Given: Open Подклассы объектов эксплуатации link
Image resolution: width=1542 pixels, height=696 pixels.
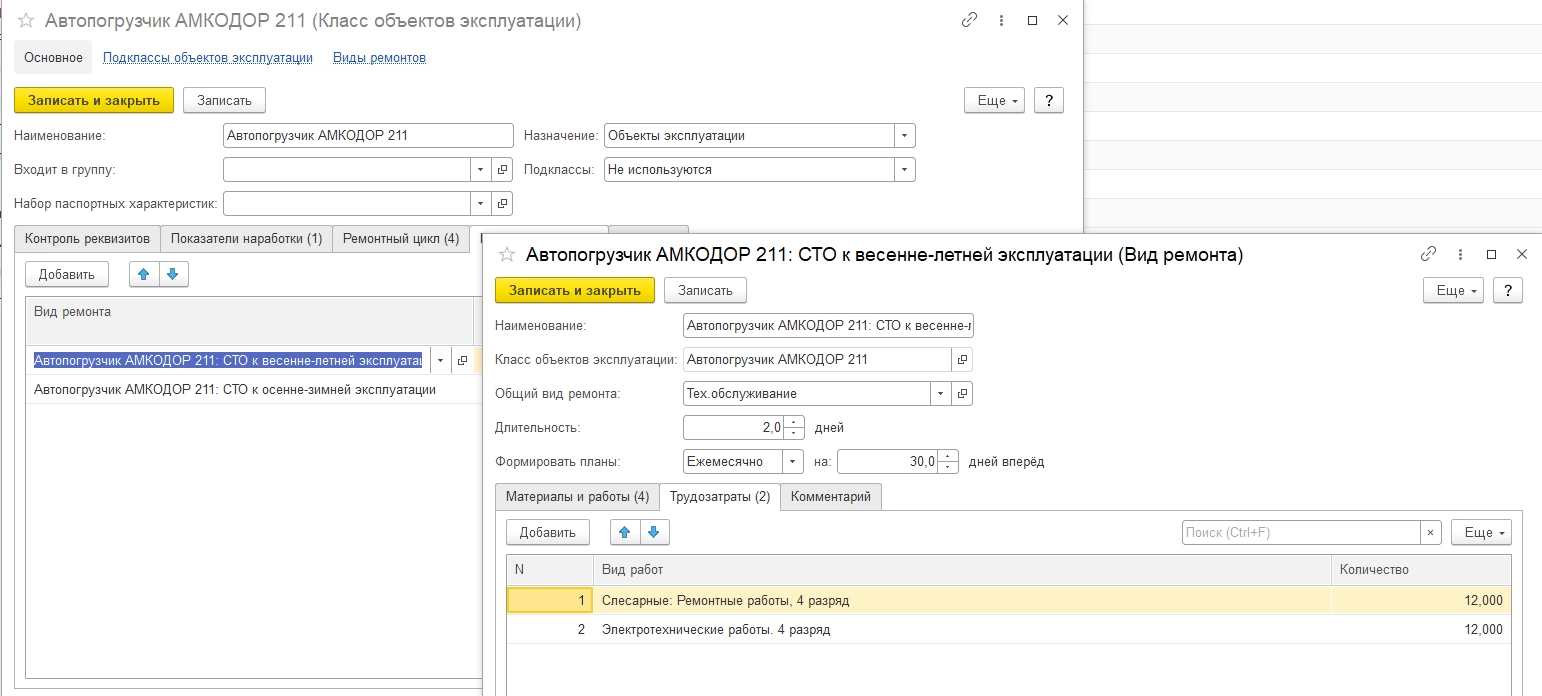Looking at the screenshot, I should (208, 58).
